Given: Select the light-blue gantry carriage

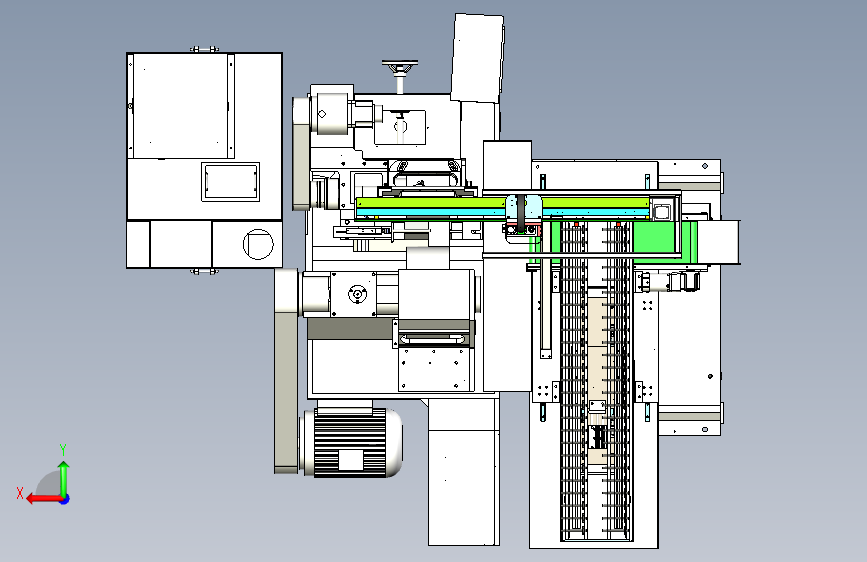Looking at the screenshot, I should 524,209.
